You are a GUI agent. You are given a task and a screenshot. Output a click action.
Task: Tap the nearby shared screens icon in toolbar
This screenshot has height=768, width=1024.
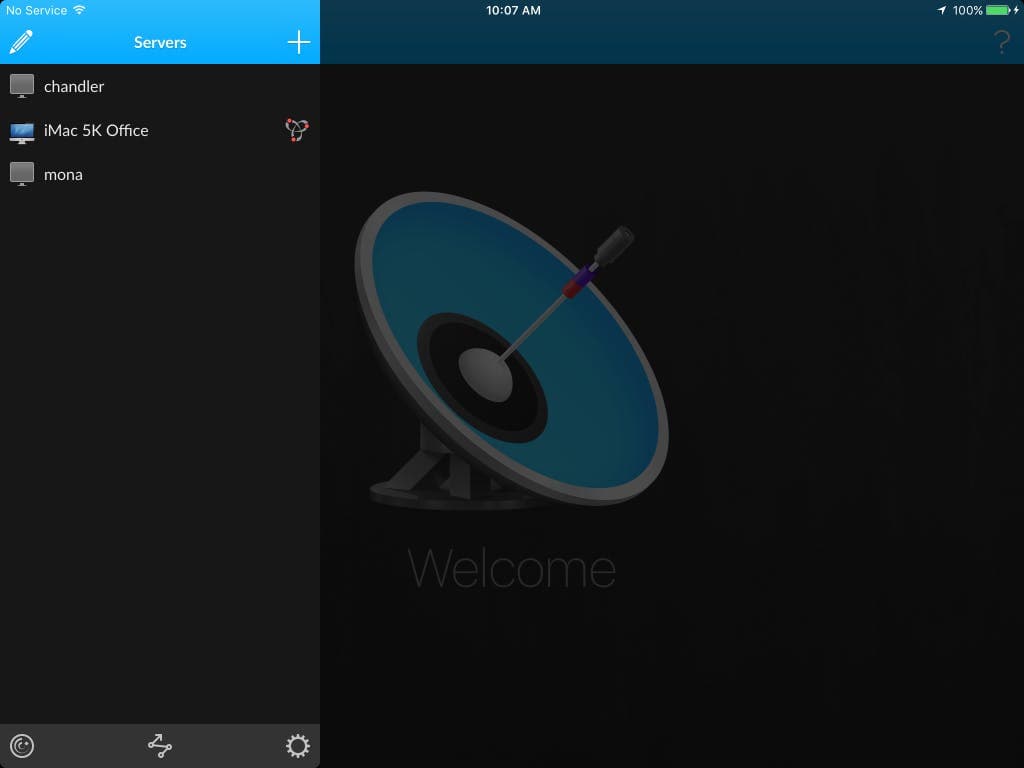(x=159, y=745)
